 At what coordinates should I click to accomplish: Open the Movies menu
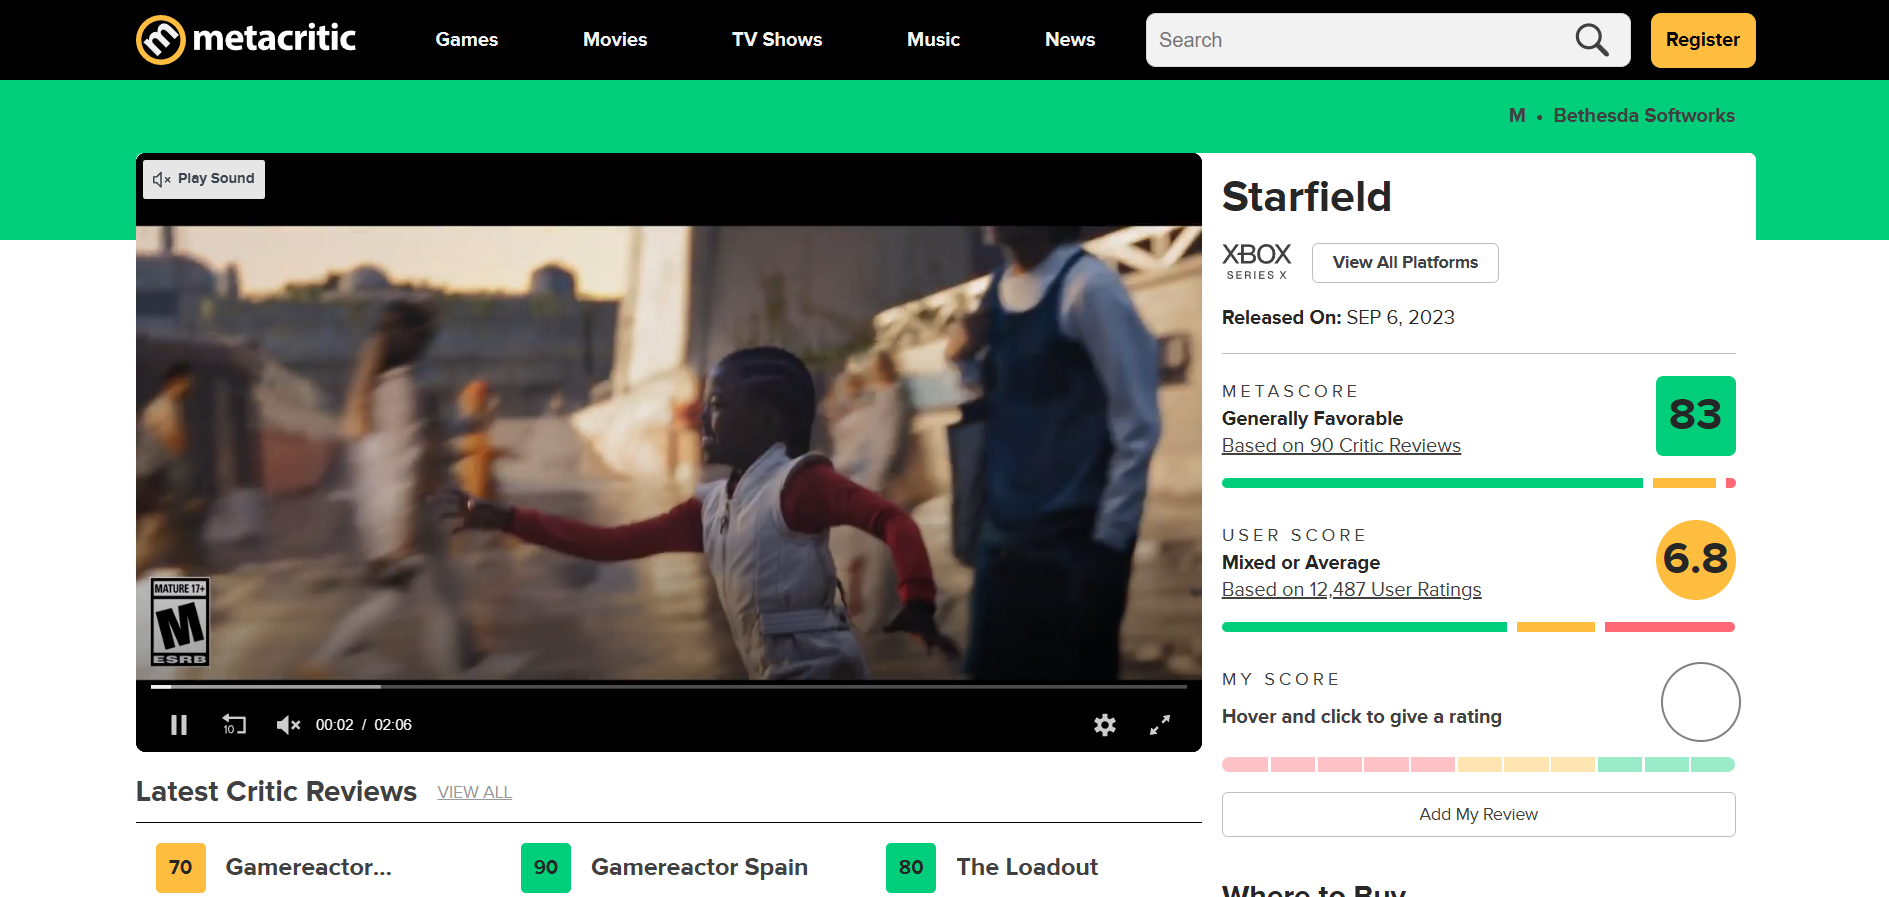click(615, 40)
